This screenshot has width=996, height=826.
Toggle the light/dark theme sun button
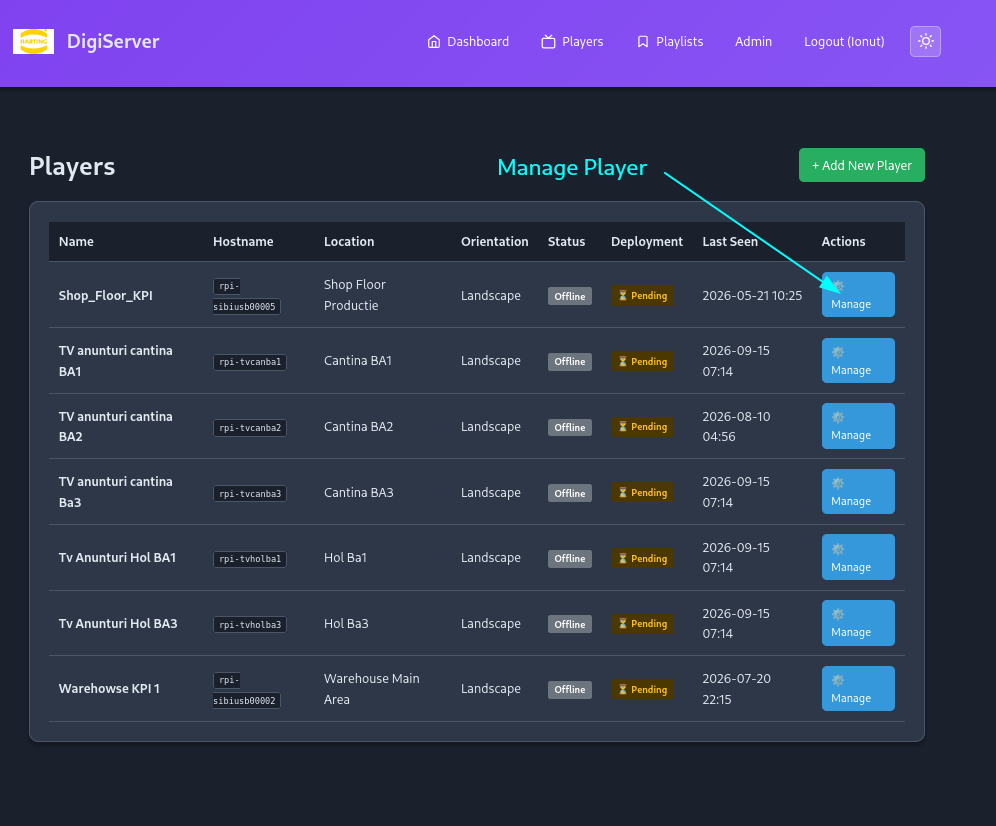[x=925, y=41]
